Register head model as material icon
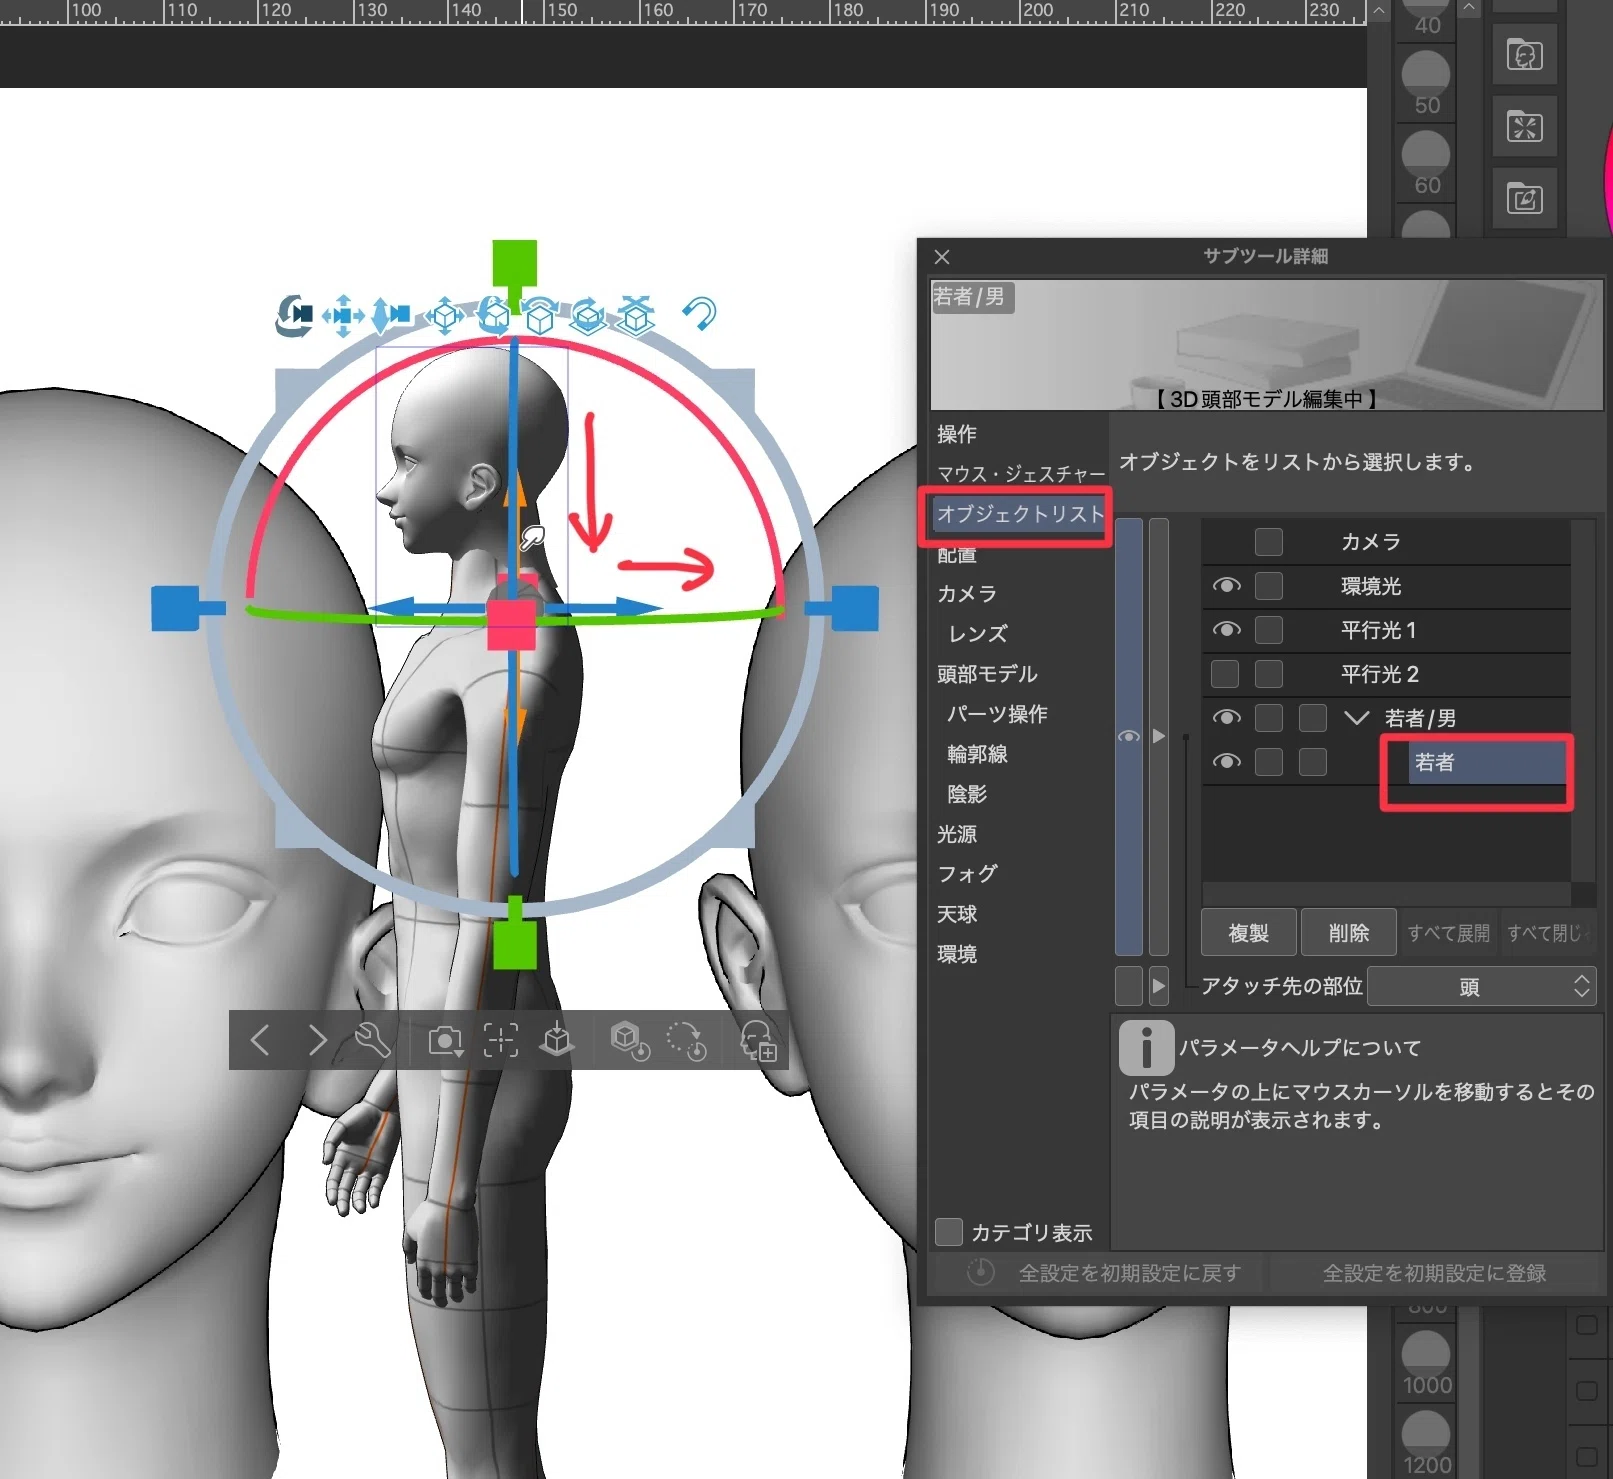This screenshot has height=1479, width=1613. pos(758,1041)
